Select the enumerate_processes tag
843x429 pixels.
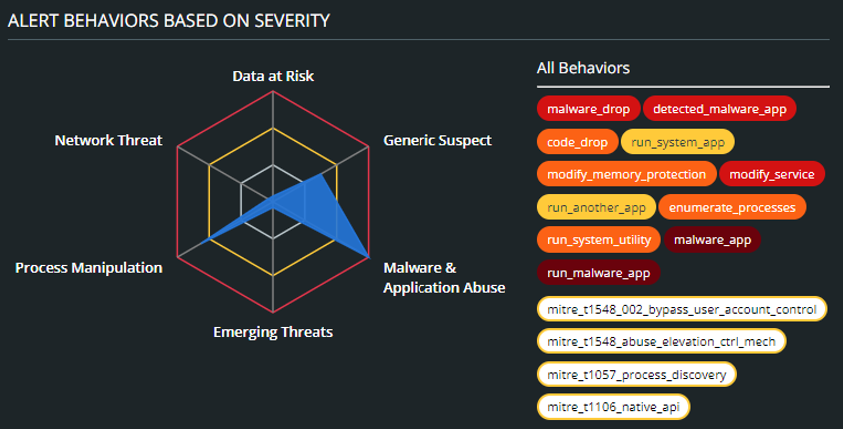(733, 208)
